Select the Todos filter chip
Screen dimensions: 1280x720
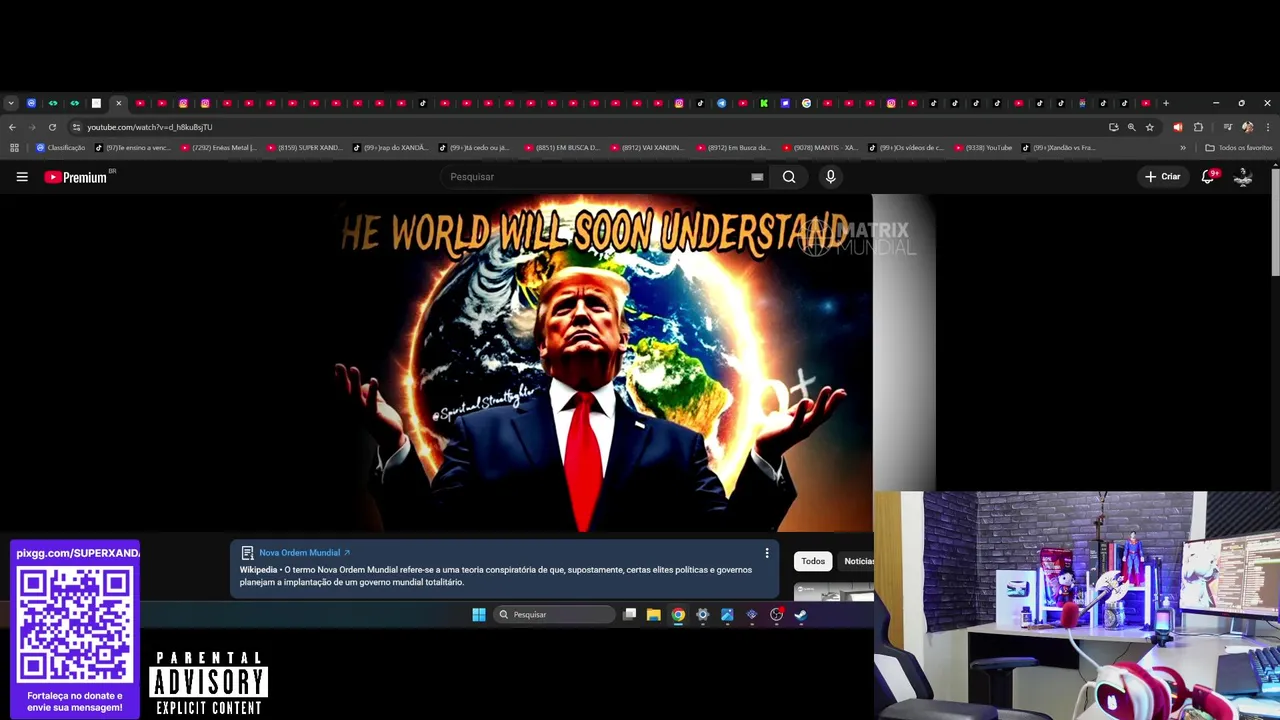click(x=813, y=562)
